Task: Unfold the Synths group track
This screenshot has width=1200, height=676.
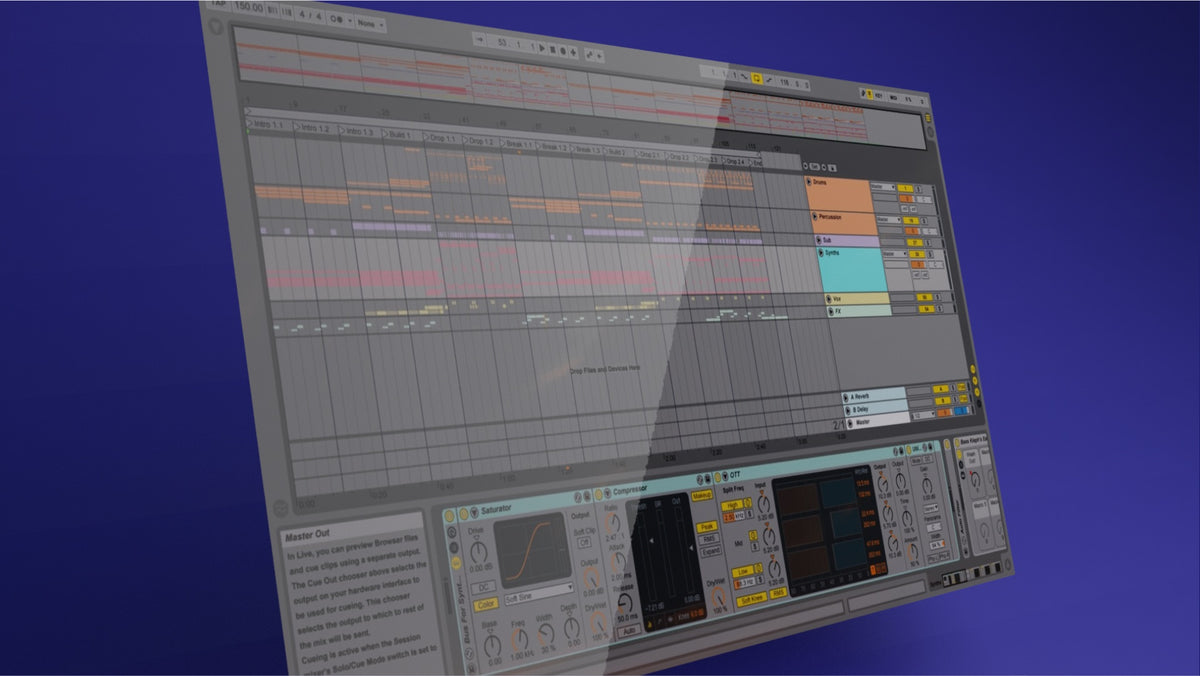Action: pos(823,254)
